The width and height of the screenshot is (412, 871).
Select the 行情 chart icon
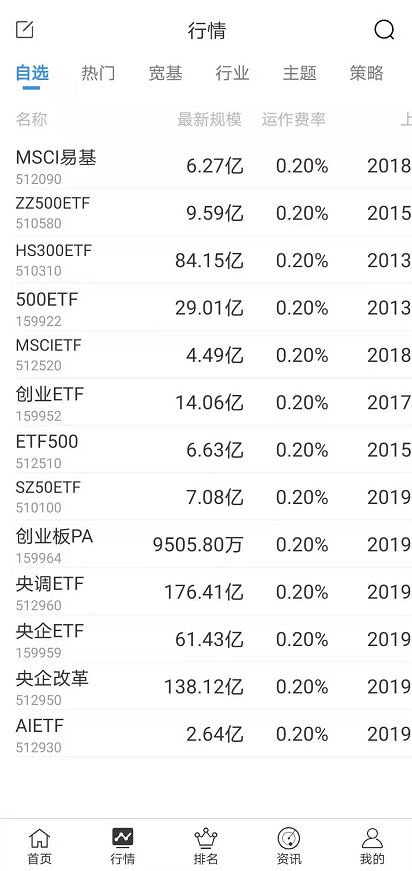point(123,837)
